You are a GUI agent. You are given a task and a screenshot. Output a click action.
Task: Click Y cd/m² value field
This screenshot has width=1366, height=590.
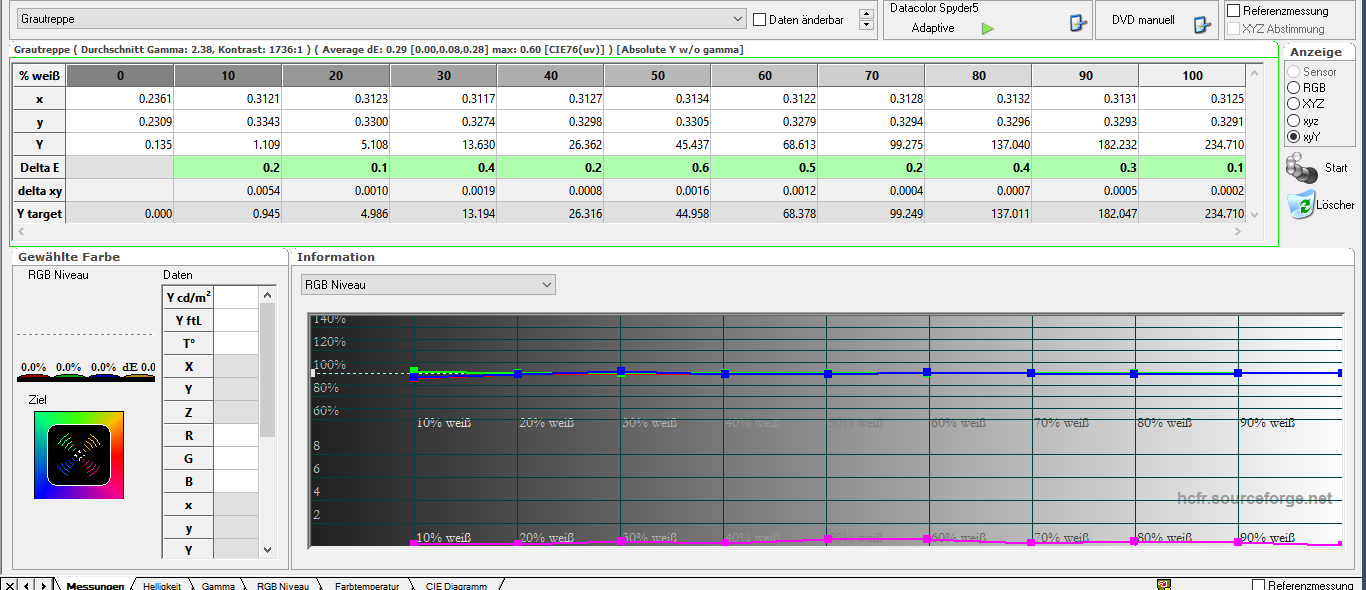coord(236,297)
